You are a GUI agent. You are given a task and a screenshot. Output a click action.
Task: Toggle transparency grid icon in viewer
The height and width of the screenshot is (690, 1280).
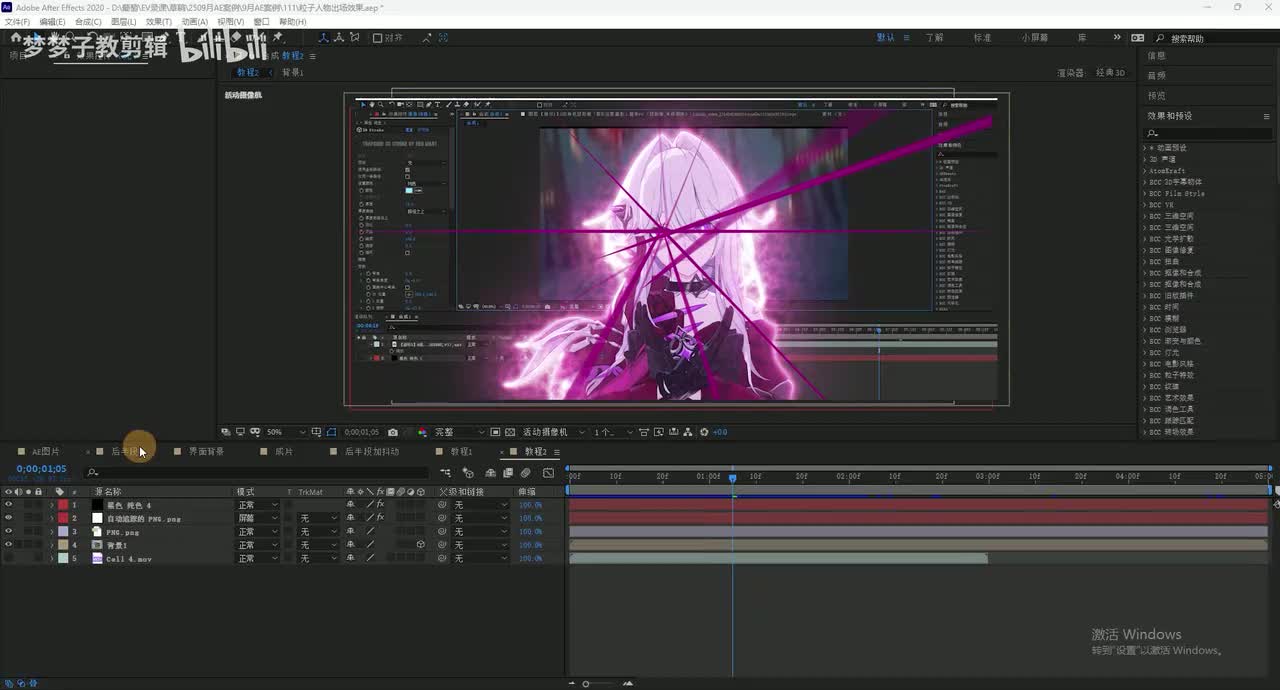pos(510,432)
